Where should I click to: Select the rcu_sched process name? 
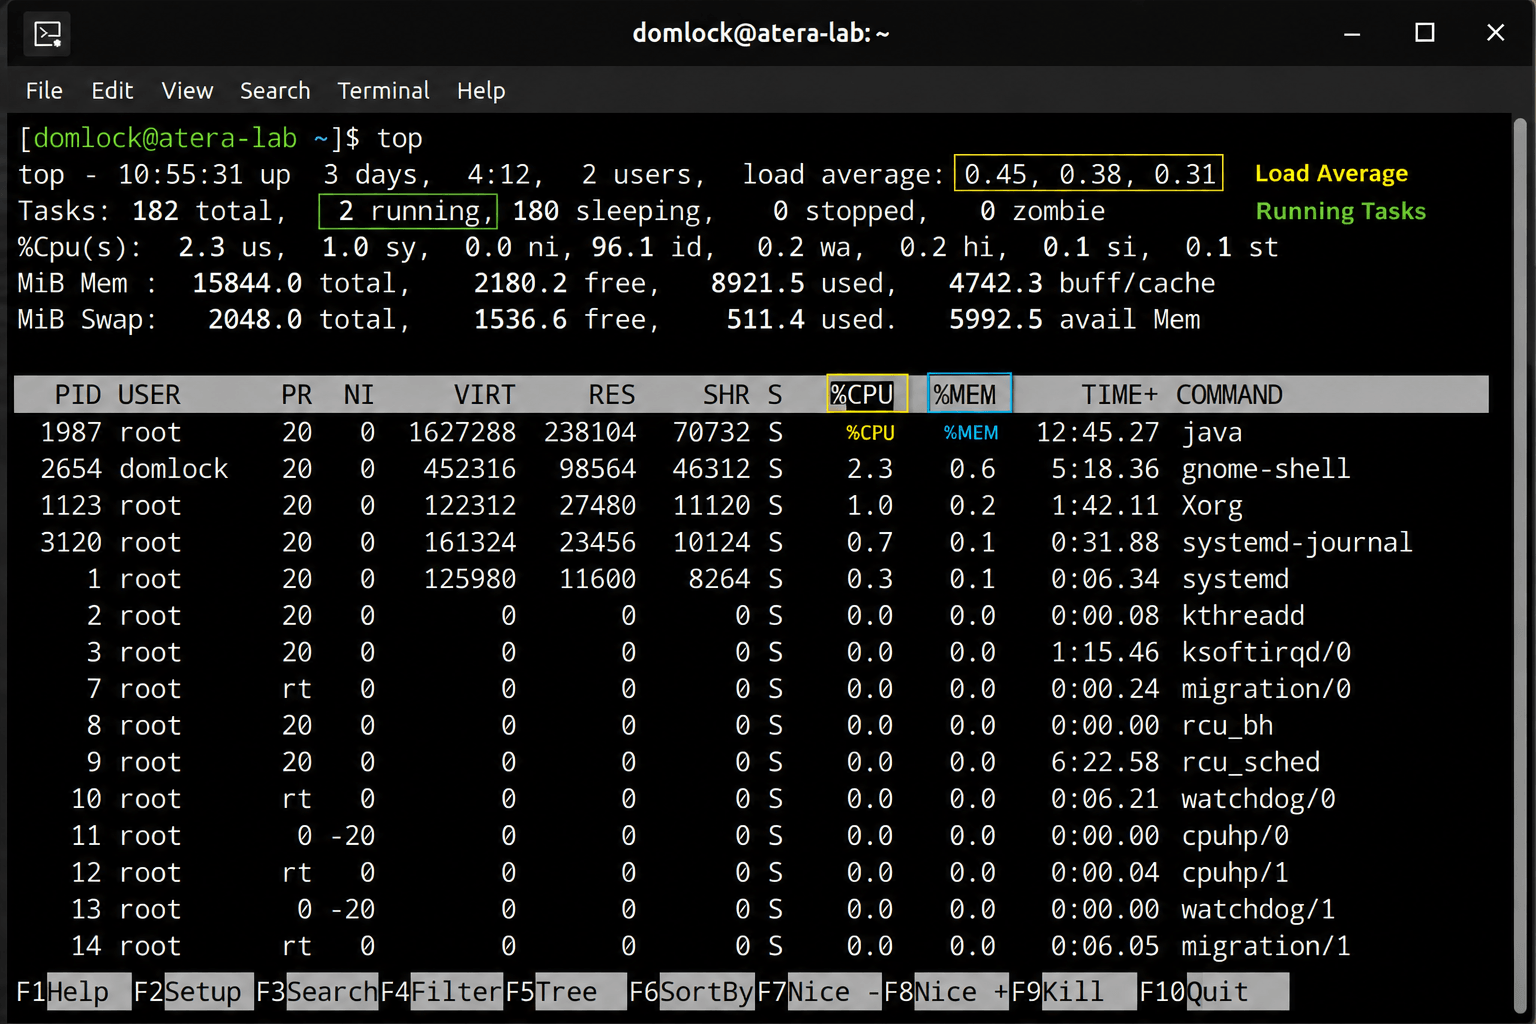[1251, 762]
